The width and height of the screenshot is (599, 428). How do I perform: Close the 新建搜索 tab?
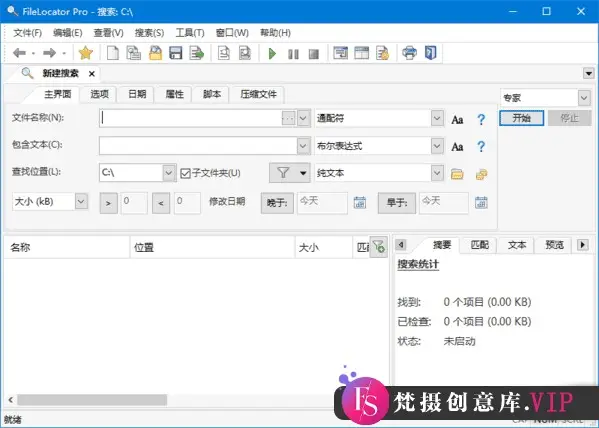(92, 74)
